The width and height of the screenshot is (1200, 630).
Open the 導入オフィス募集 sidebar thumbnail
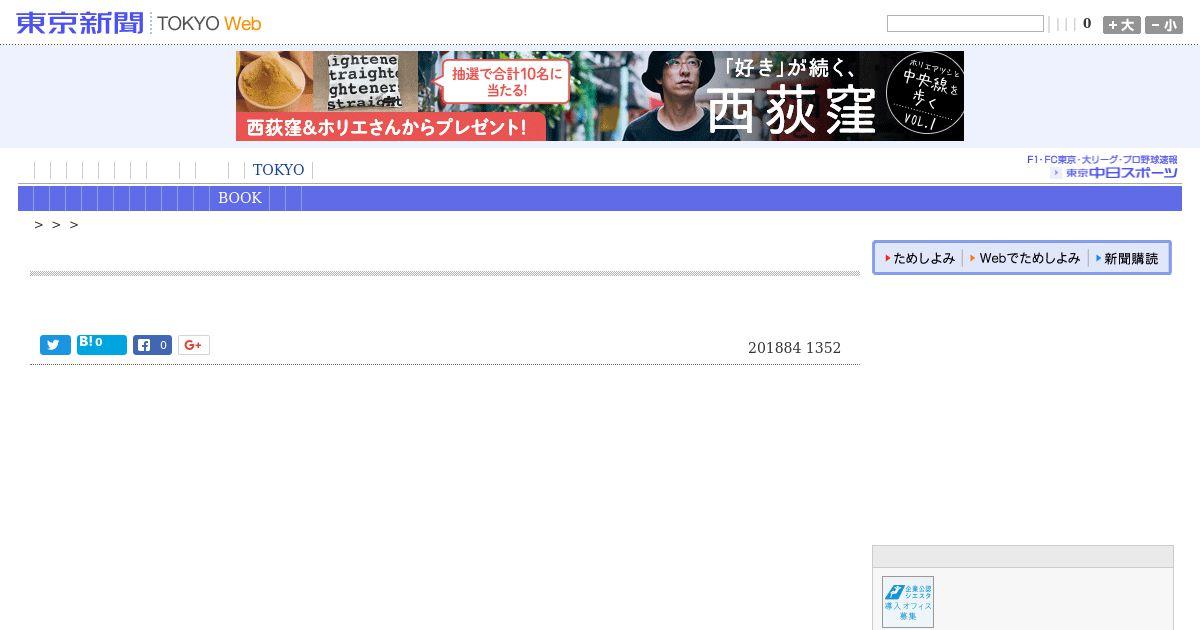pyautogui.click(x=908, y=602)
